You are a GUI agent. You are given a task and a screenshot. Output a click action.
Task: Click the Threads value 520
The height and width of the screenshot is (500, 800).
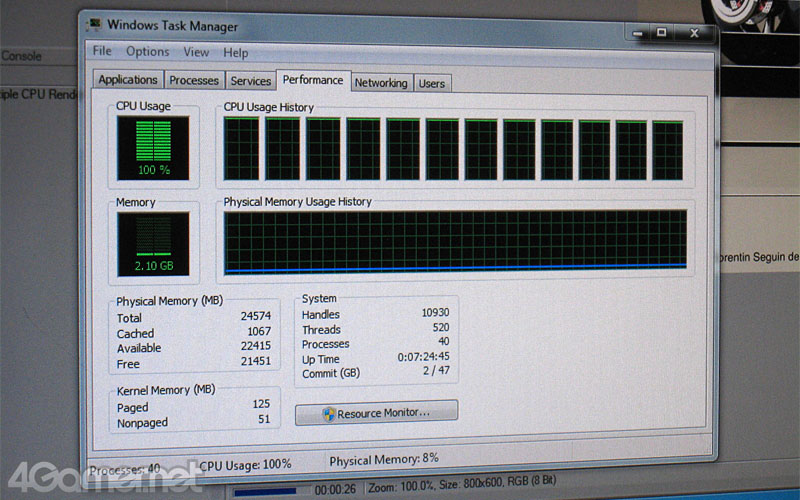click(x=441, y=327)
